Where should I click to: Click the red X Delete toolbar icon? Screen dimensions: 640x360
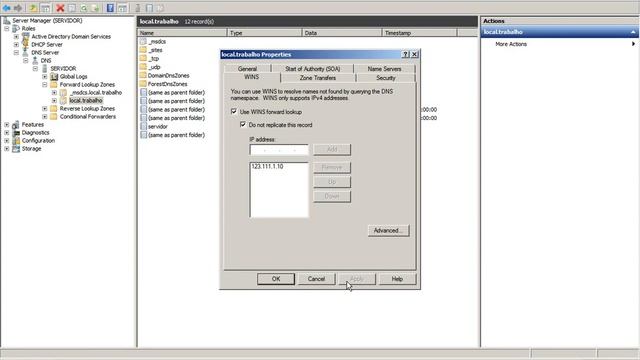pyautogui.click(x=60, y=8)
